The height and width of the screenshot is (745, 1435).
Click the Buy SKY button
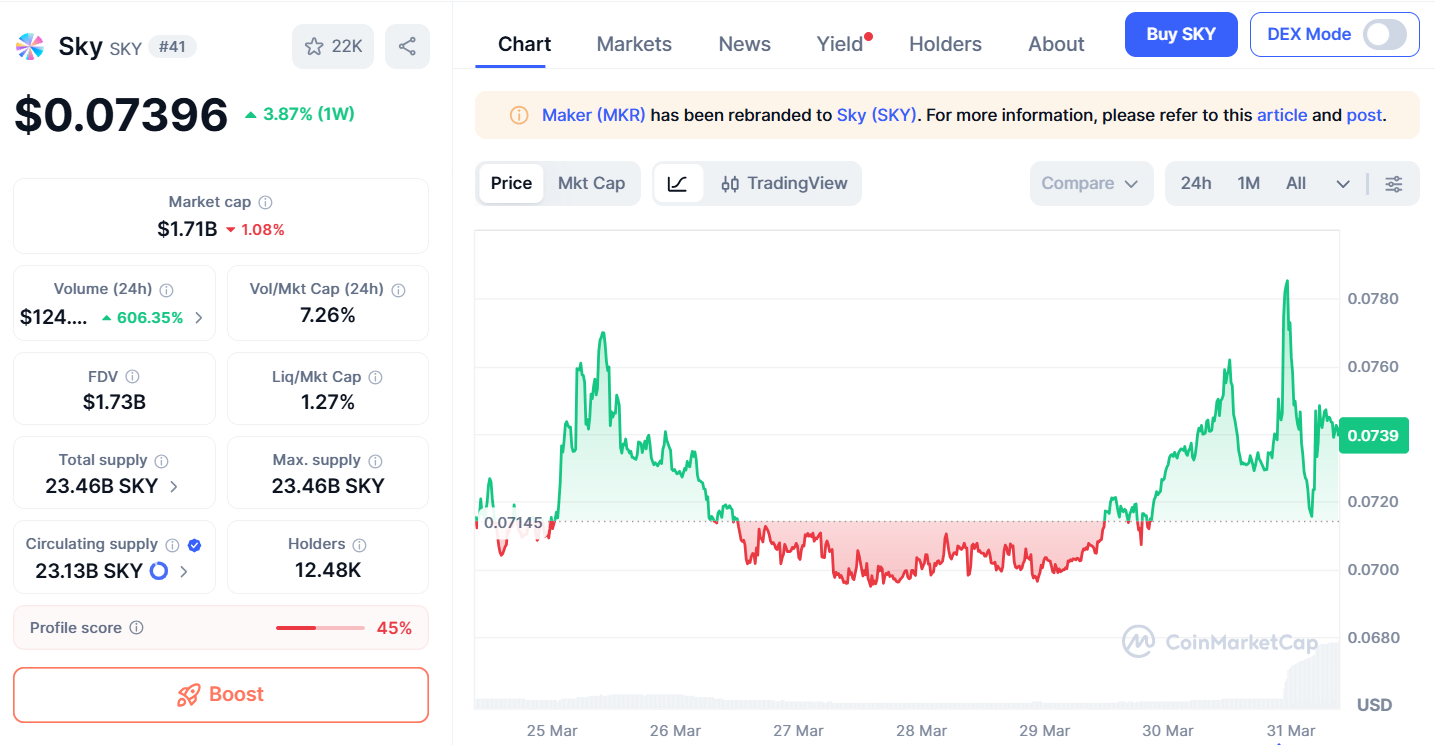pos(1181,34)
